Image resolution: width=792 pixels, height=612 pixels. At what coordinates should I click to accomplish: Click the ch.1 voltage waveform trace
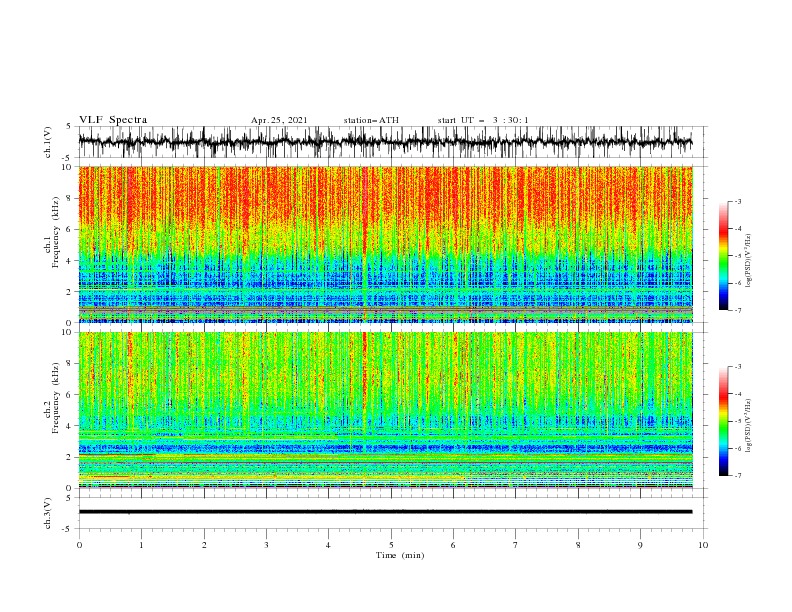385,142
